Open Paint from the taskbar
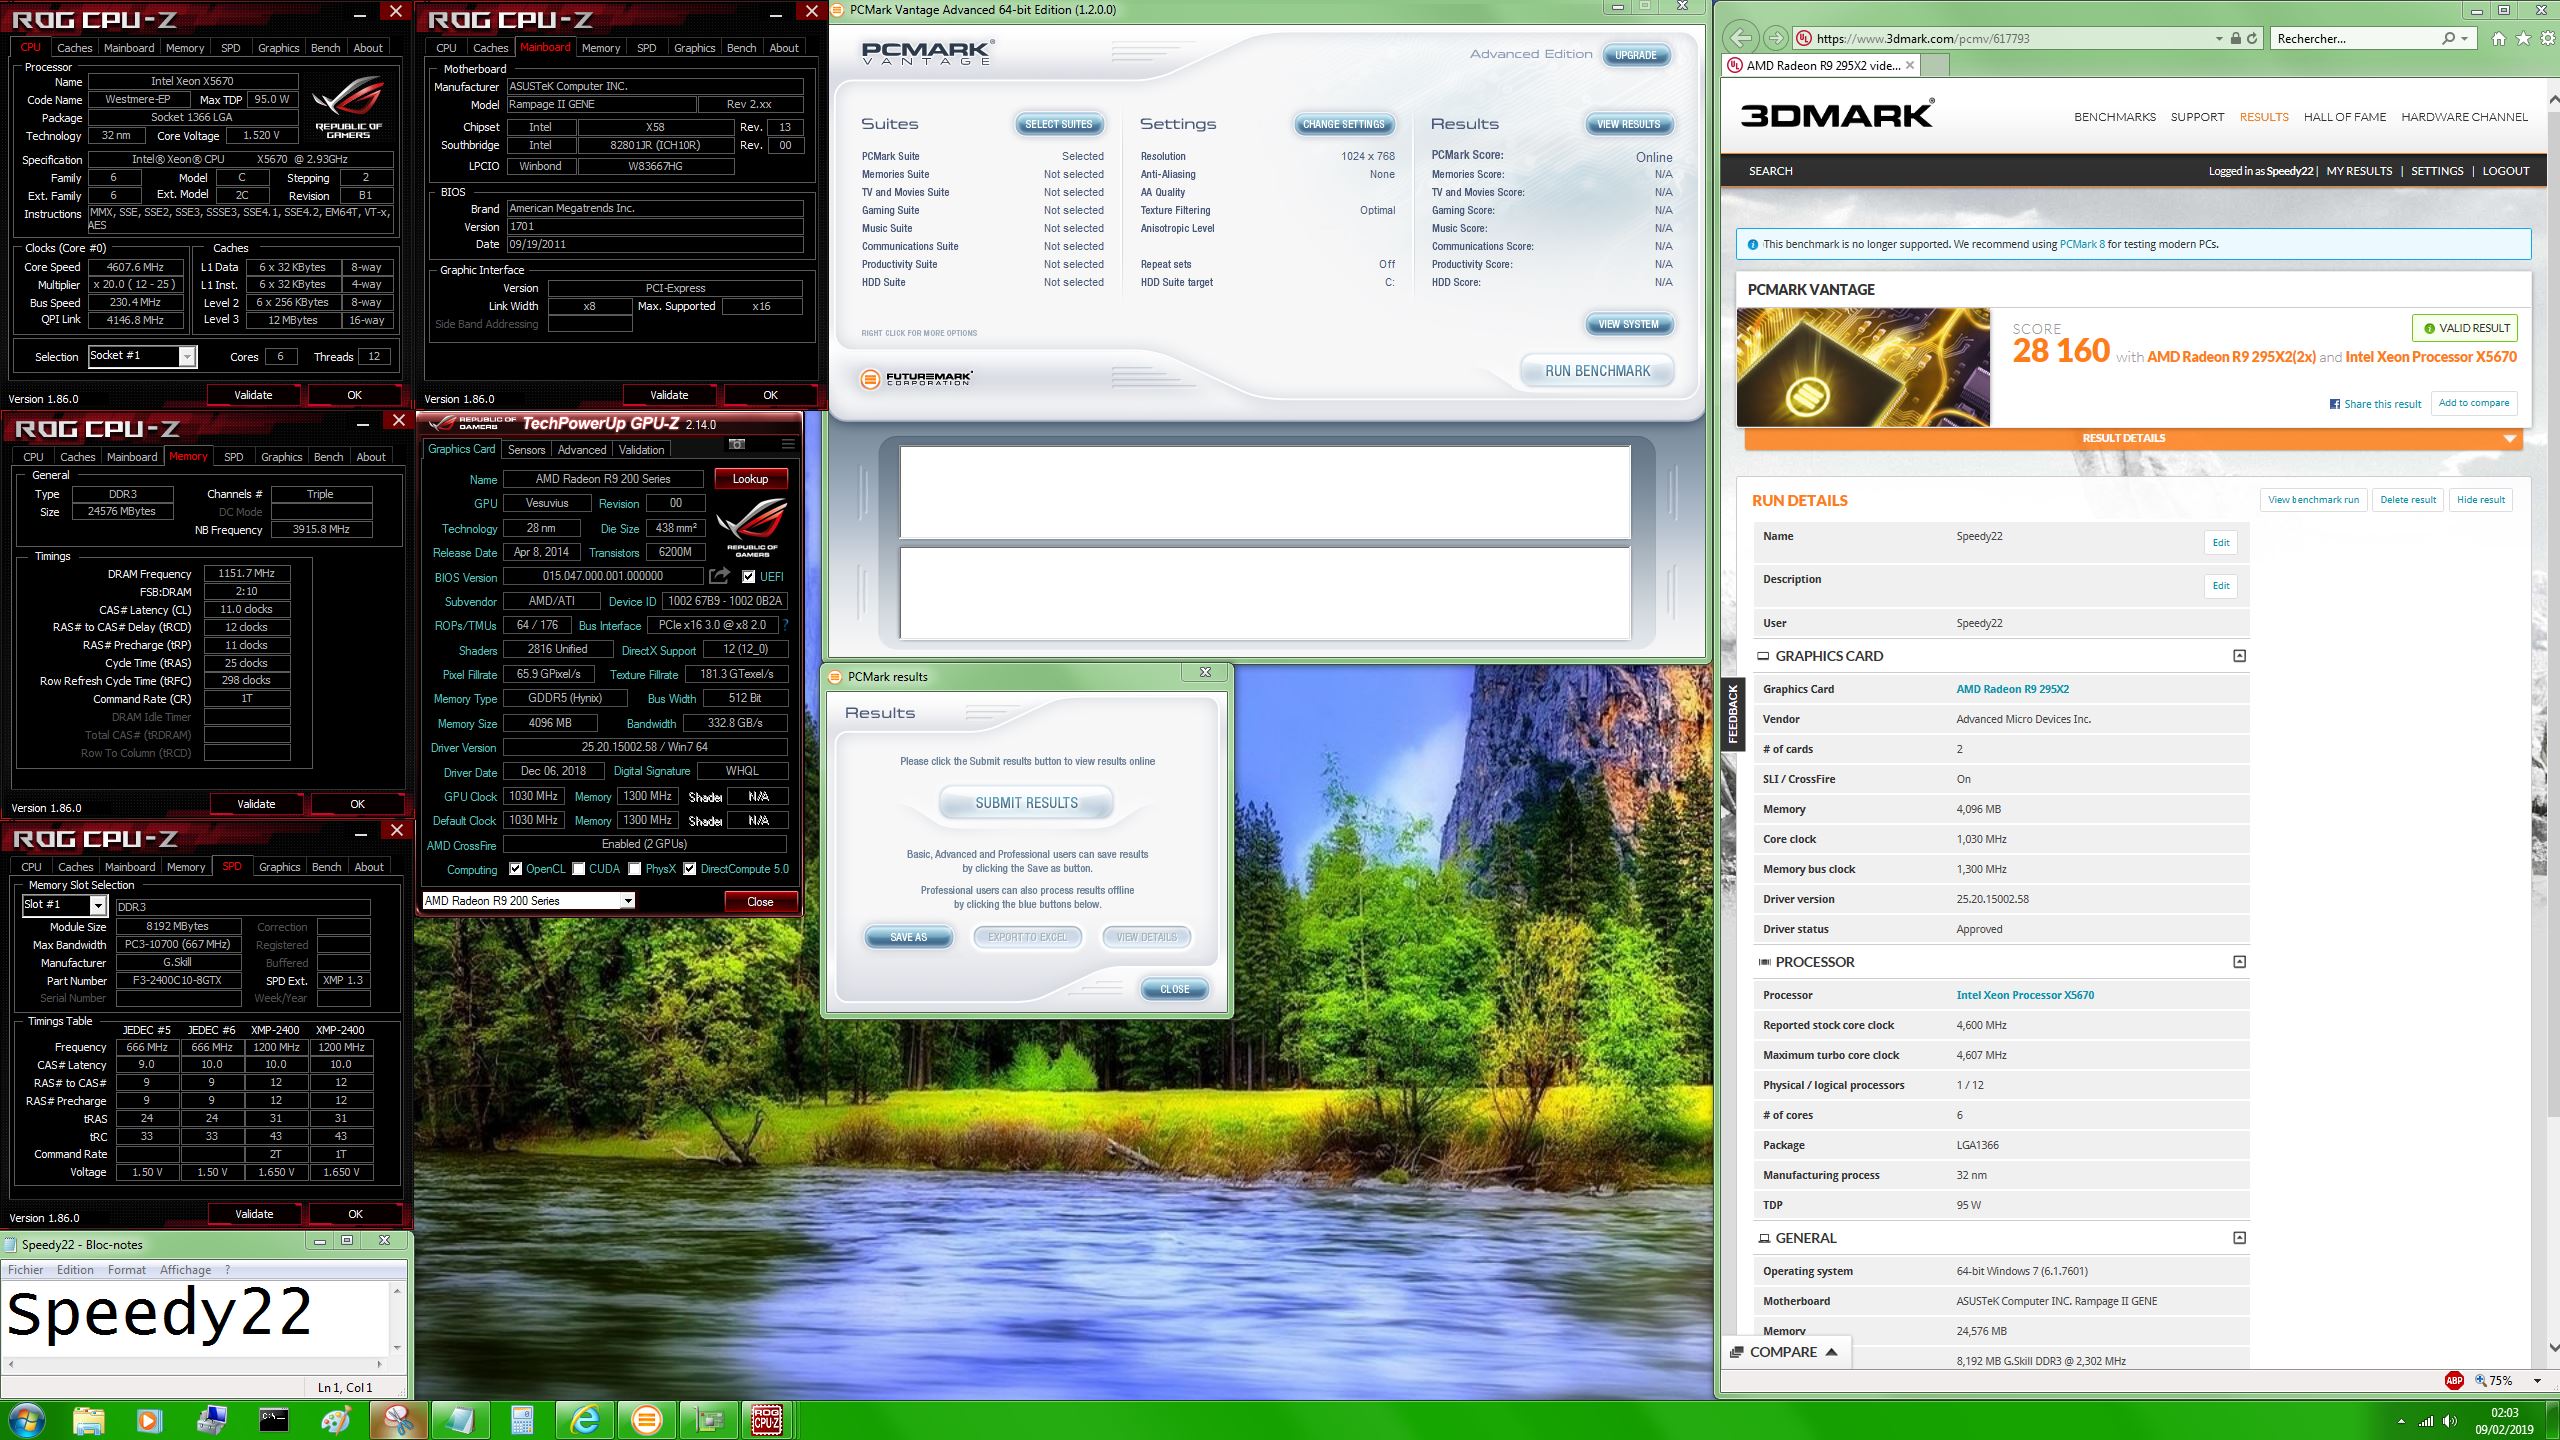This screenshot has height=1440, width=2560. [335, 1420]
